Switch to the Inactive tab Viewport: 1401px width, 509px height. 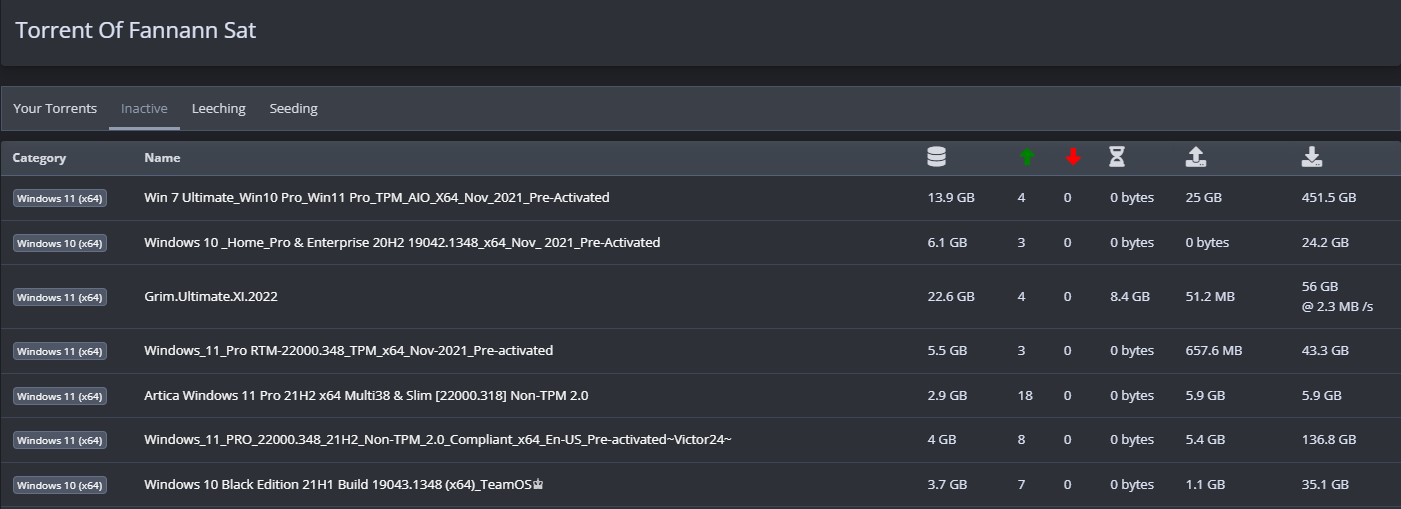click(x=144, y=108)
